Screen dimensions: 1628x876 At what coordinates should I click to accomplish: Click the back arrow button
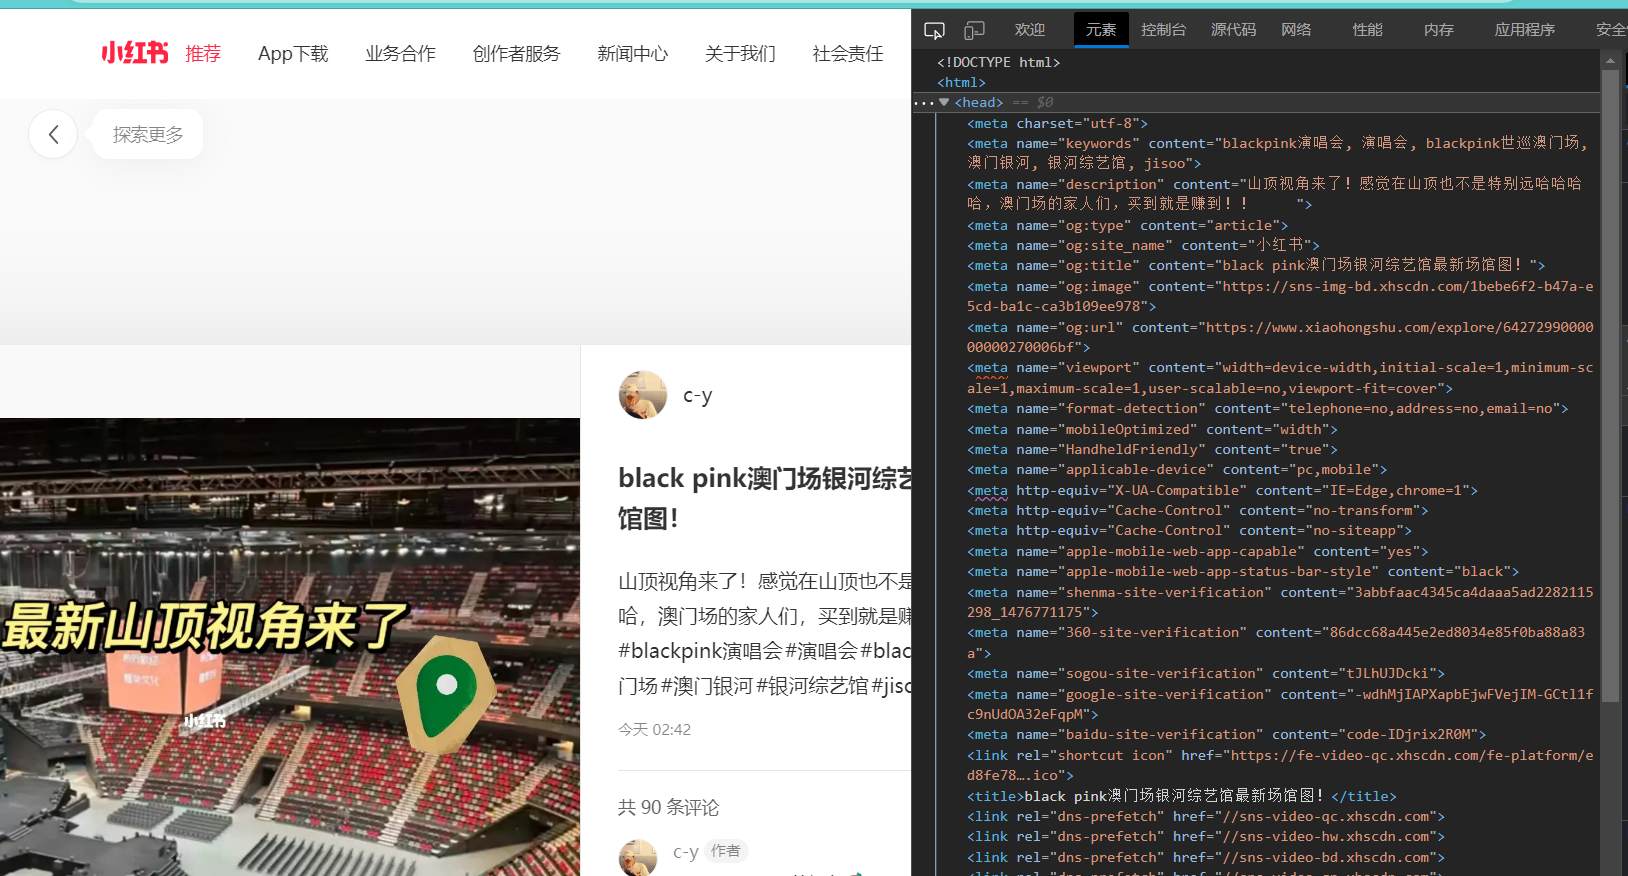pos(53,134)
